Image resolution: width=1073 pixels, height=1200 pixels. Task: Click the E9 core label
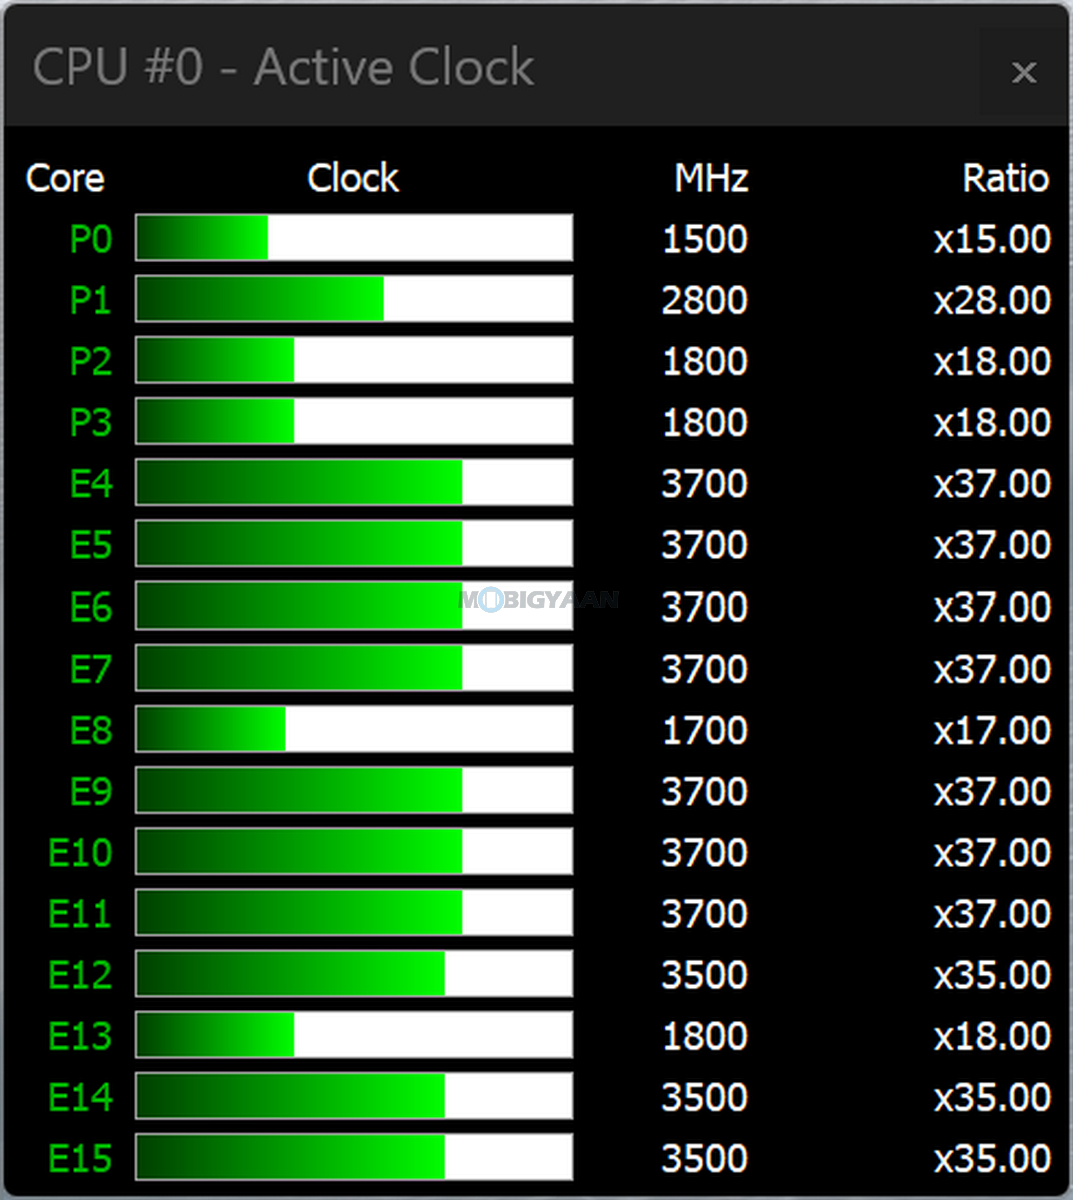(x=91, y=791)
